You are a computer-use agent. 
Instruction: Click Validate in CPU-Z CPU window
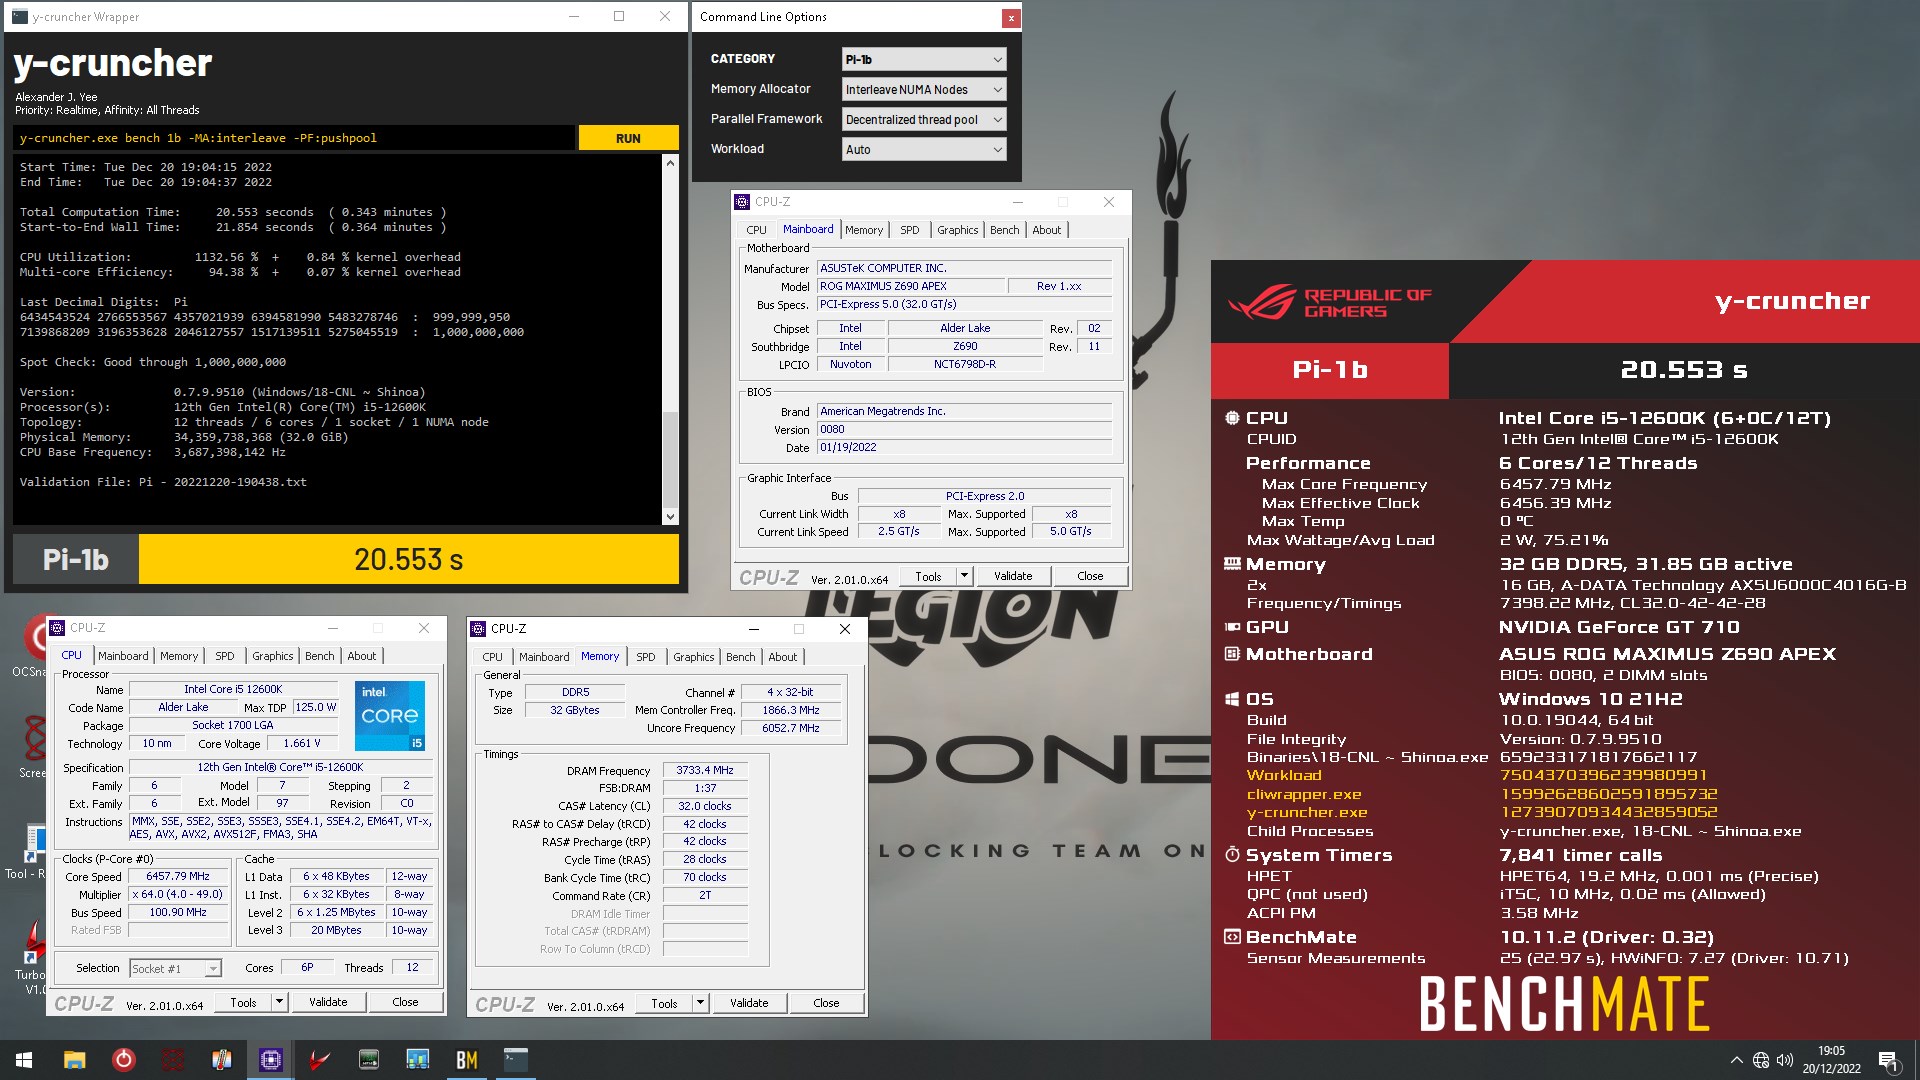coord(328,1002)
